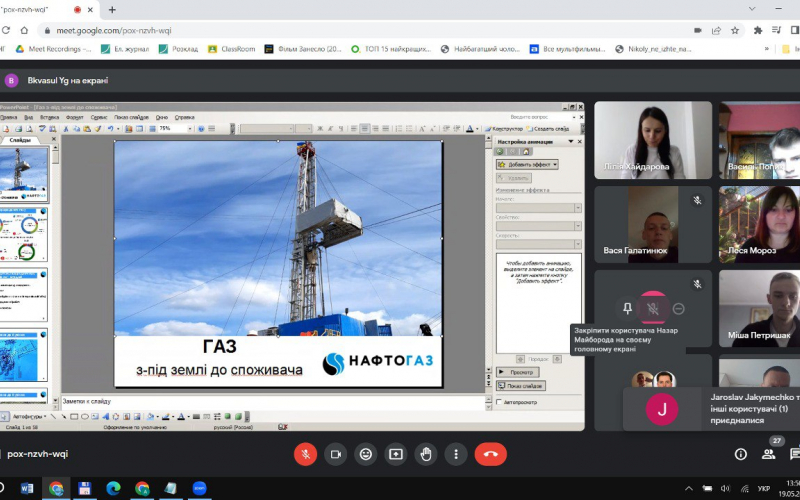Click Просмотр preview button

[x=517, y=372]
